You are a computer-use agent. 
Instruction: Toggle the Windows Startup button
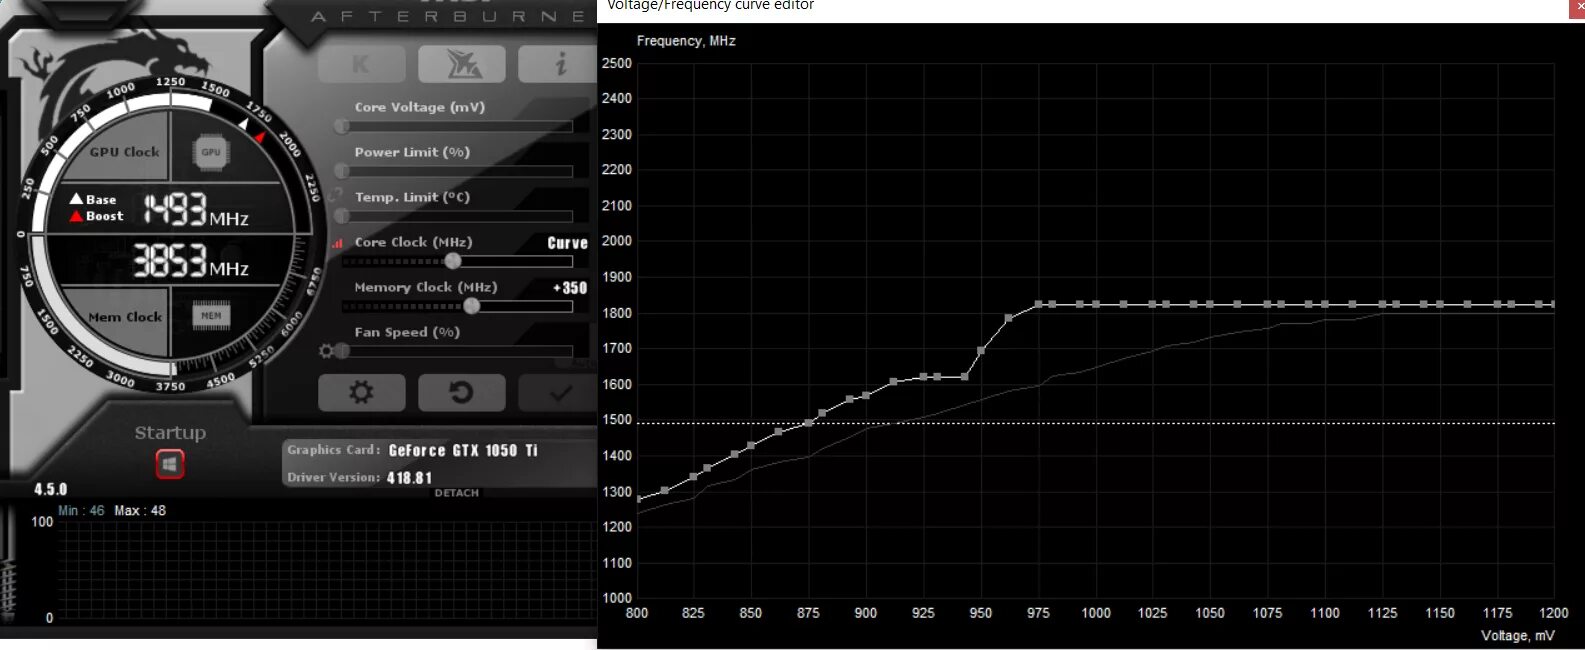[x=170, y=464]
